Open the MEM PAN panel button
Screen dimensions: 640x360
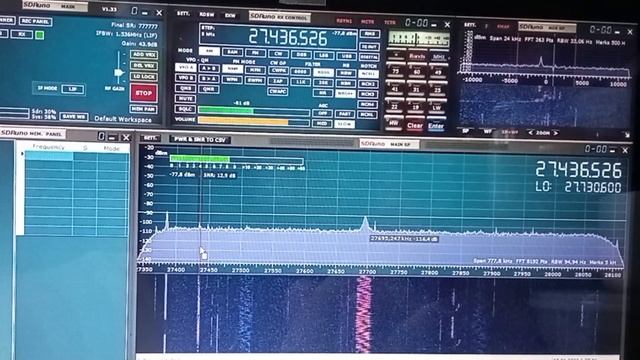tap(144, 109)
